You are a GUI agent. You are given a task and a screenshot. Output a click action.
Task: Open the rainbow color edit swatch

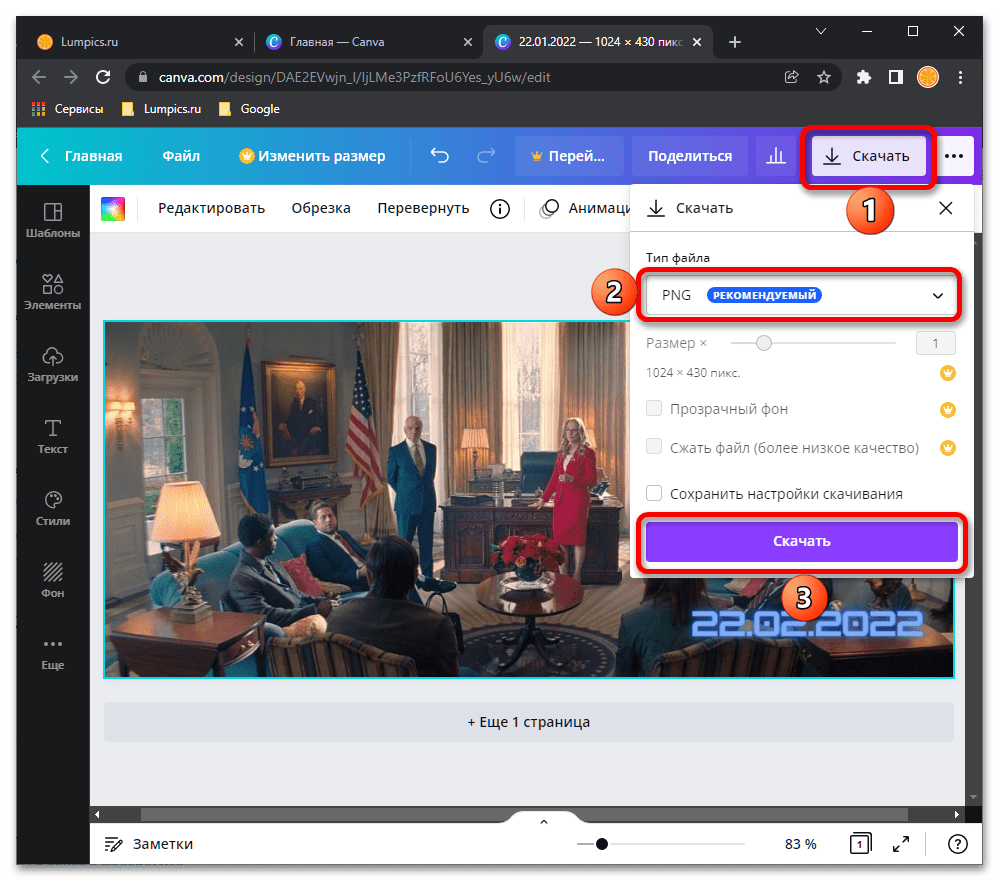point(113,208)
